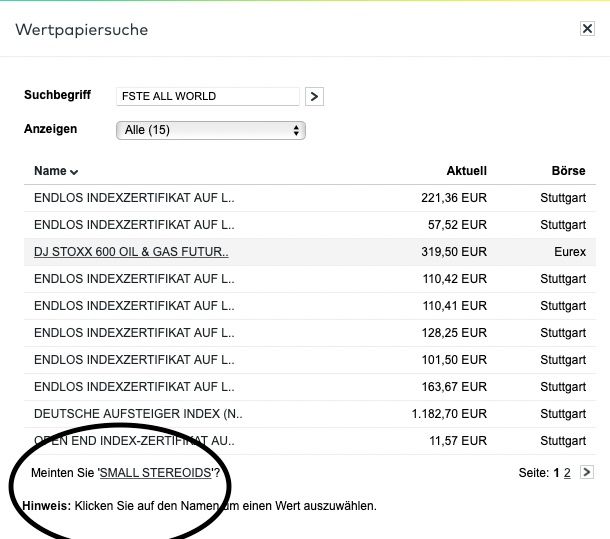This screenshot has height=539, width=610.
Task: Select the certificate priced 221,36 EUR
Action: coord(134,198)
